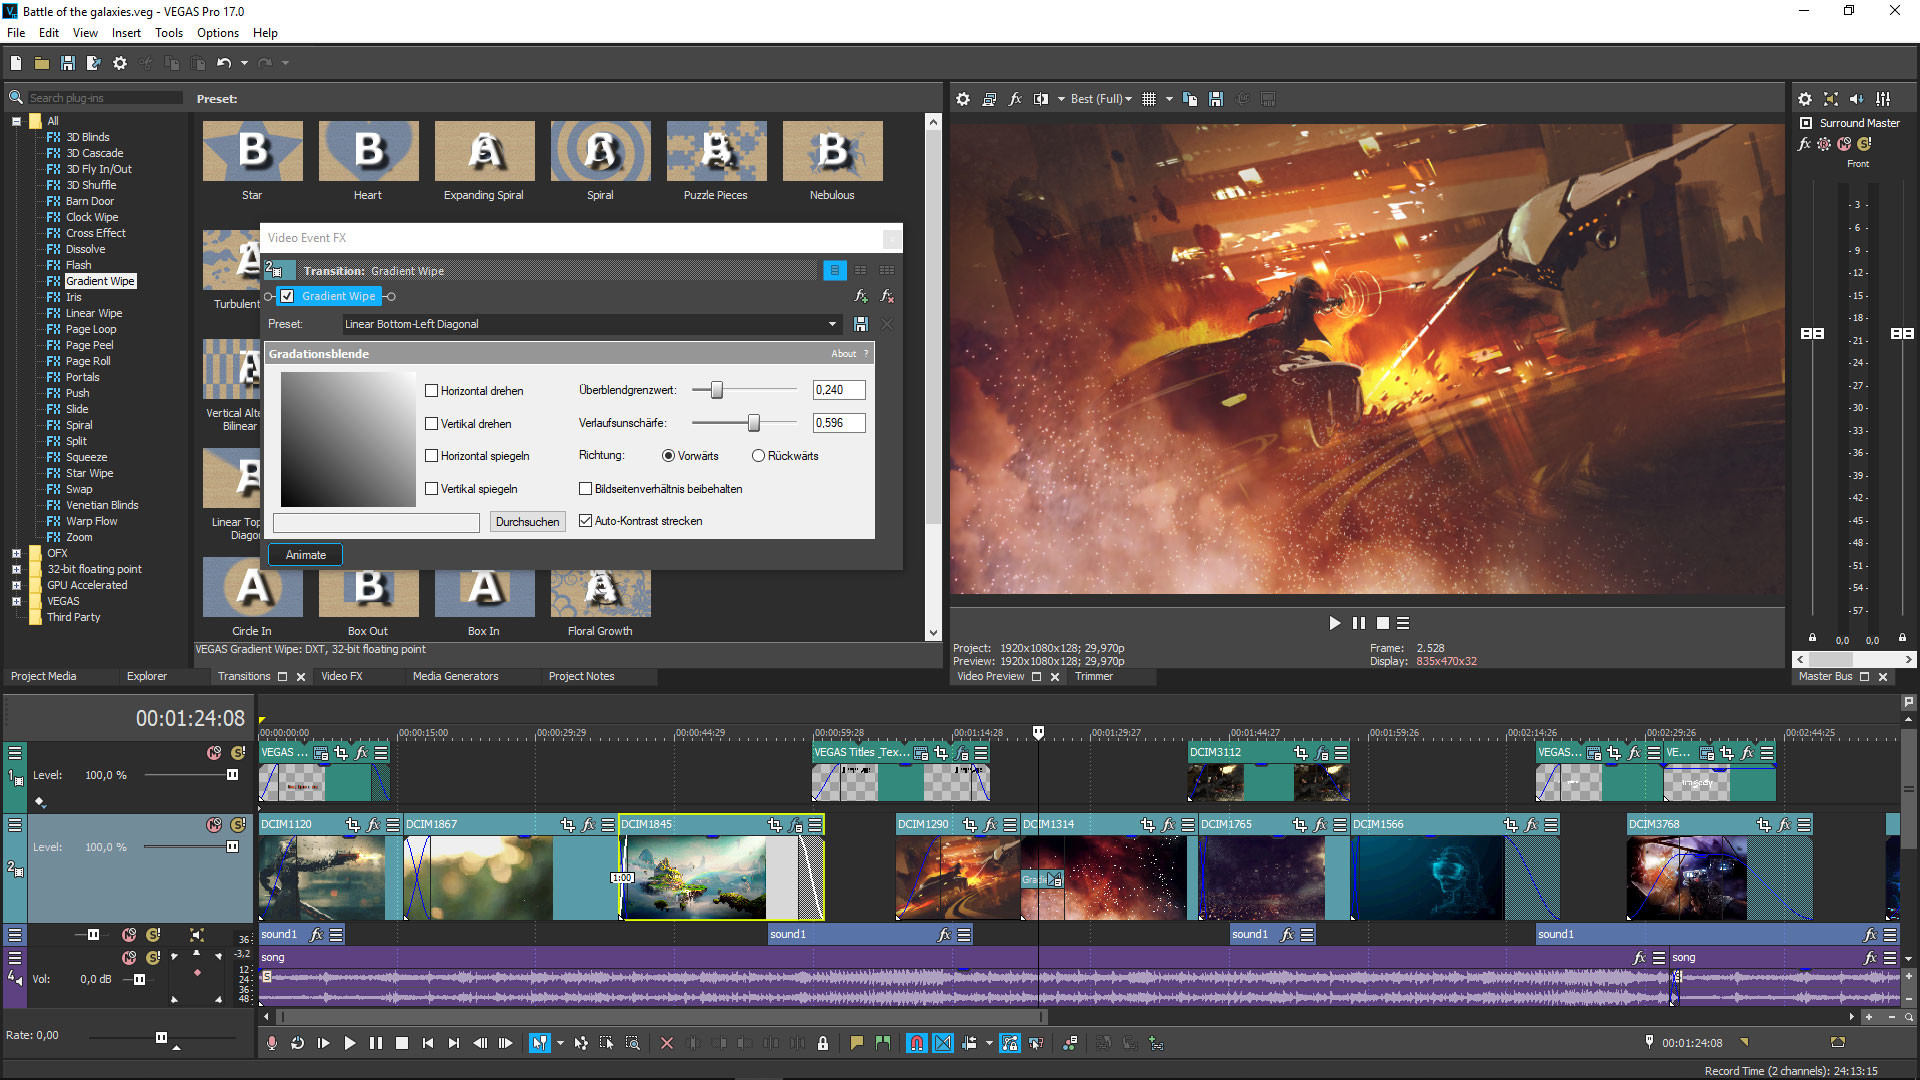Open the Tools menu
1920x1080 pixels.
[x=168, y=32]
